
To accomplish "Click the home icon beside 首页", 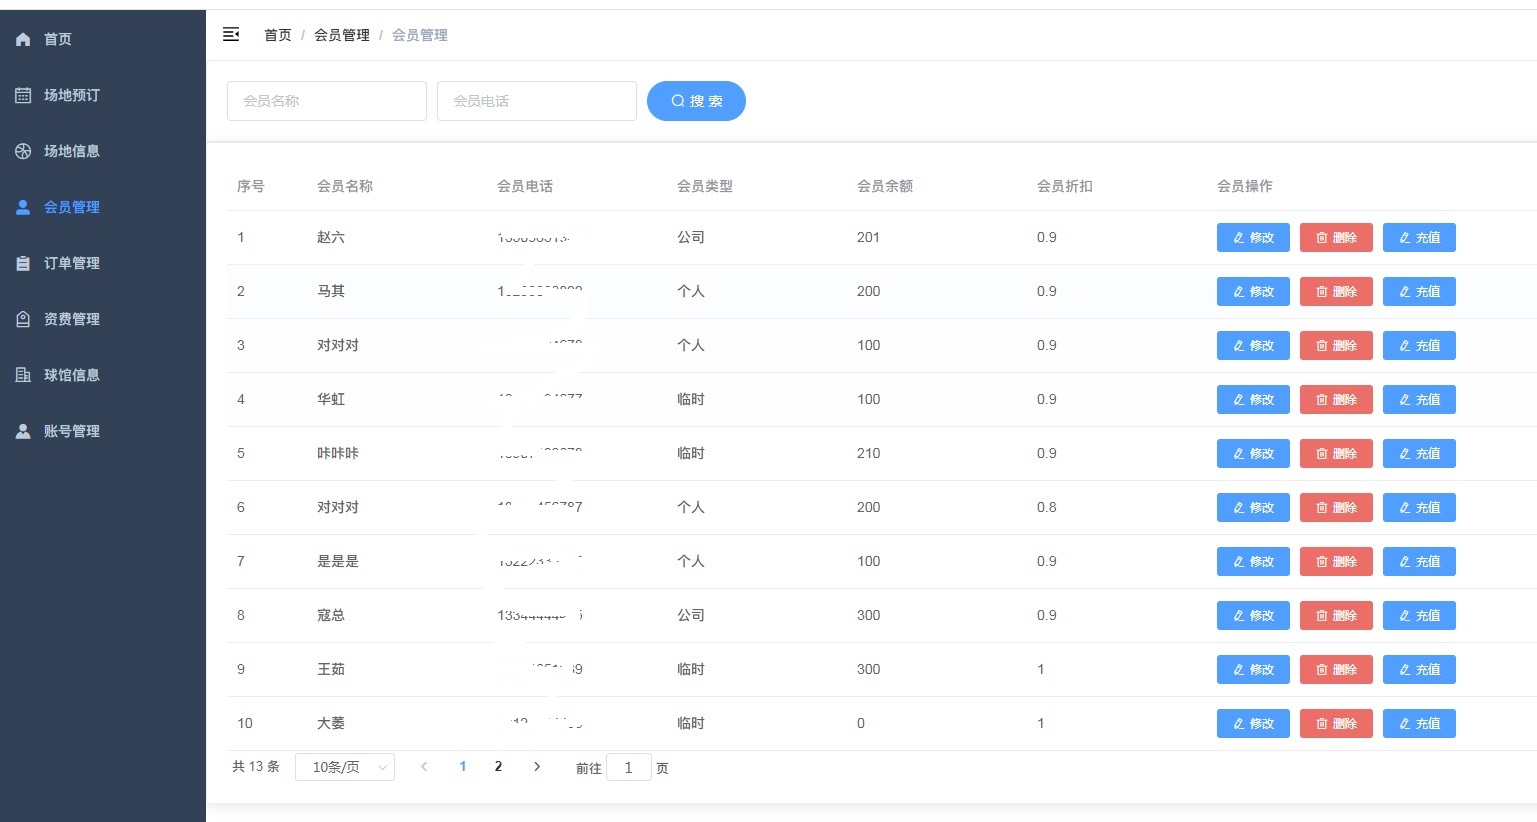I will pos(23,39).
